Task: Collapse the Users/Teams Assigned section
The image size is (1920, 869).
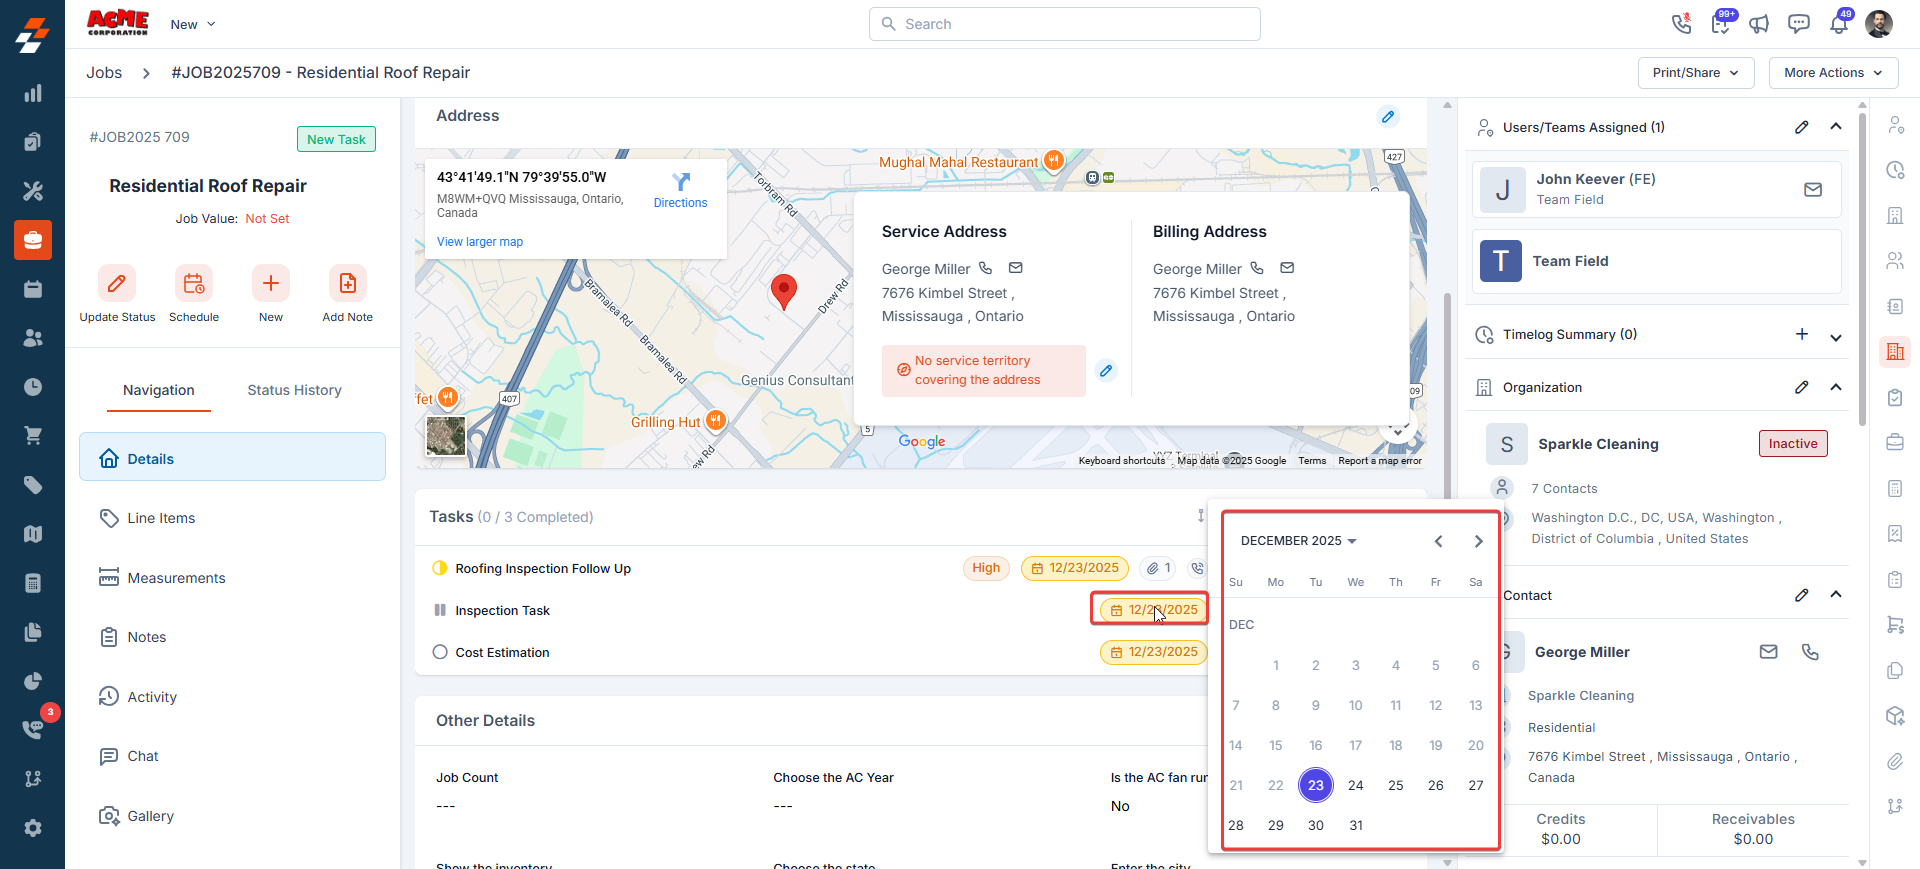Action: tap(1836, 127)
